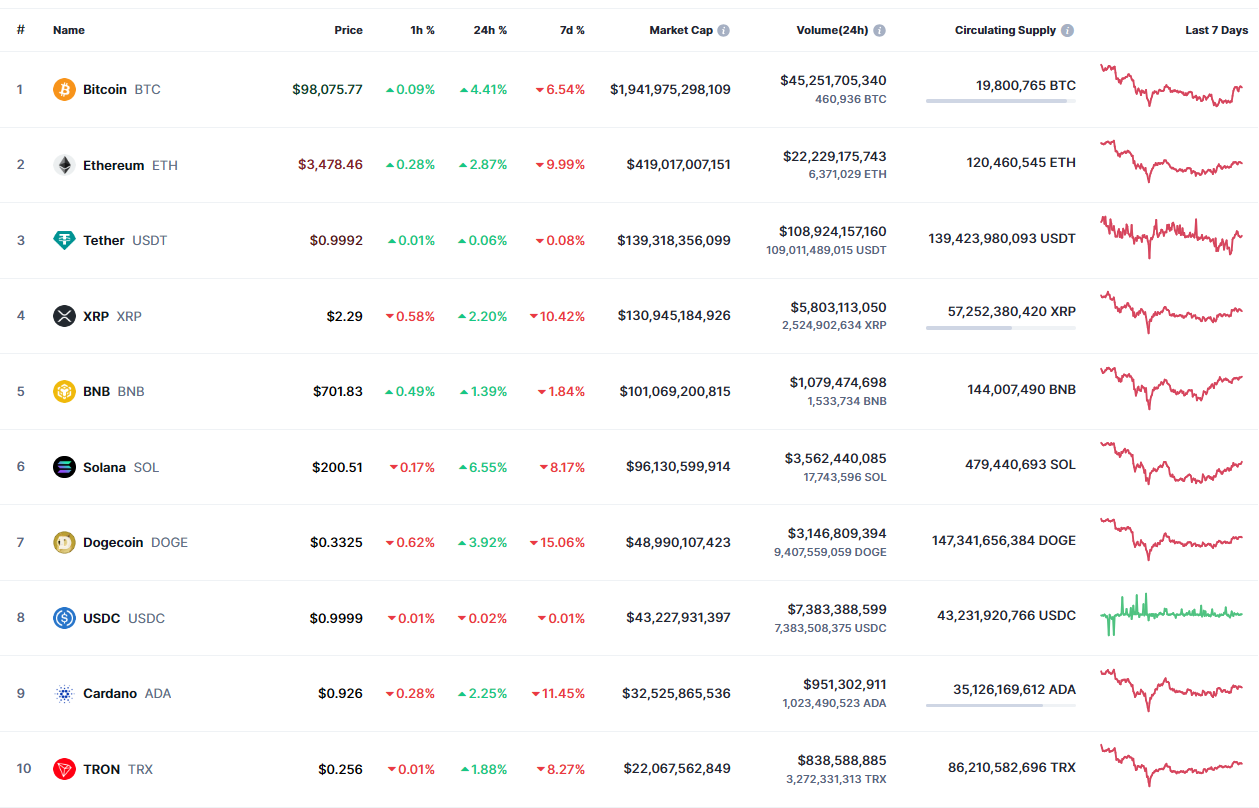Click XRP's circulating supply progress bar

pos(1001,327)
